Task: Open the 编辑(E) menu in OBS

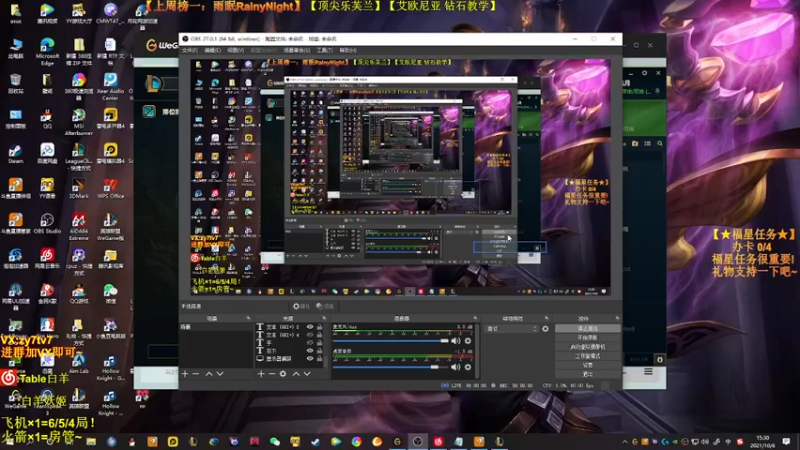Action: (212, 51)
